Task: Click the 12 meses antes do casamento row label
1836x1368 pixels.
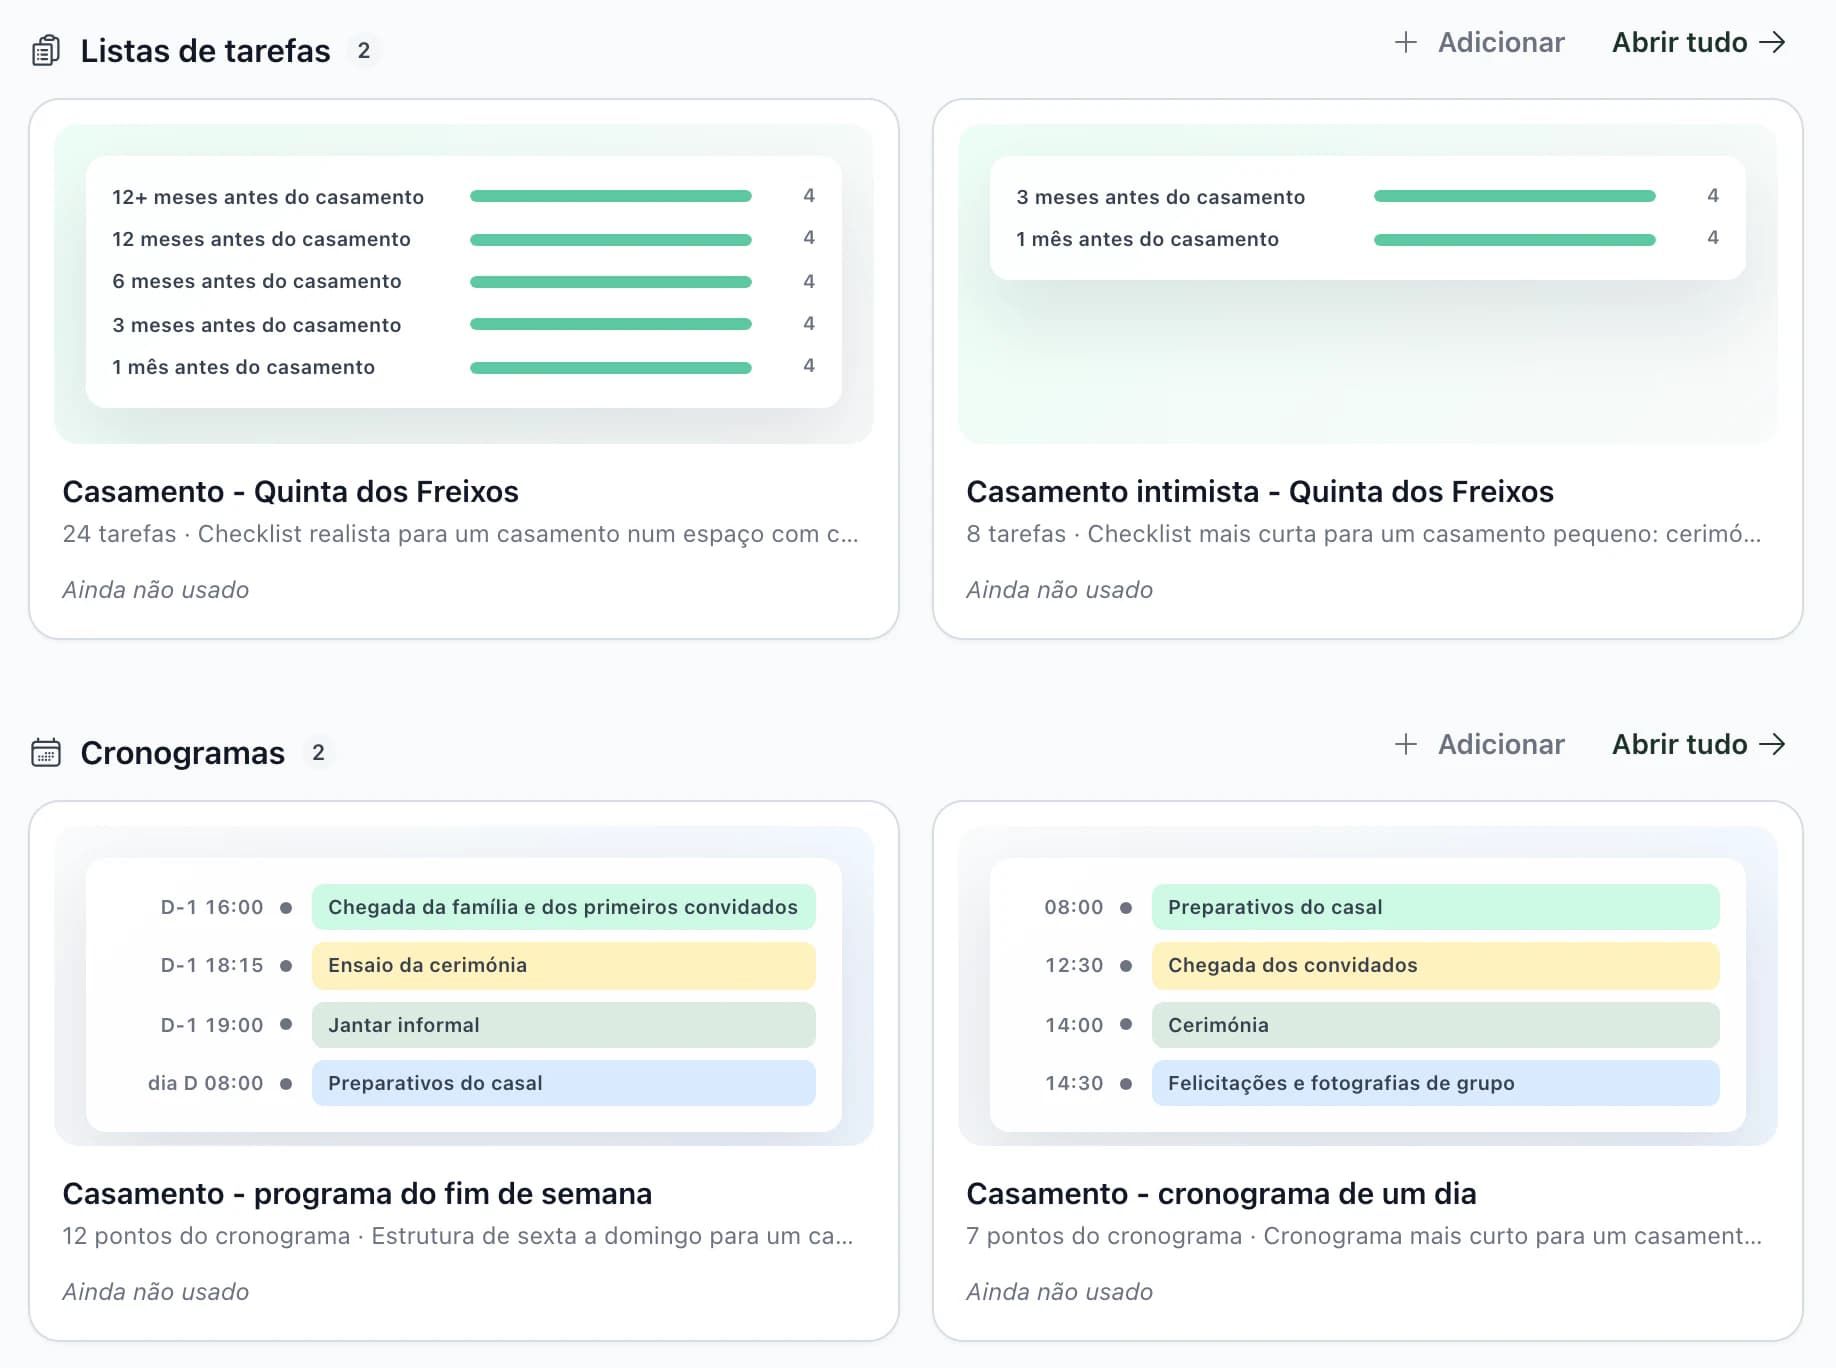Action: pos(261,239)
